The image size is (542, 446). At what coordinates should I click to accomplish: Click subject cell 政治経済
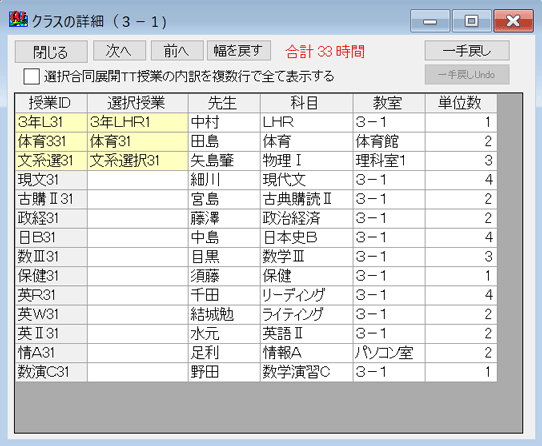click(307, 218)
